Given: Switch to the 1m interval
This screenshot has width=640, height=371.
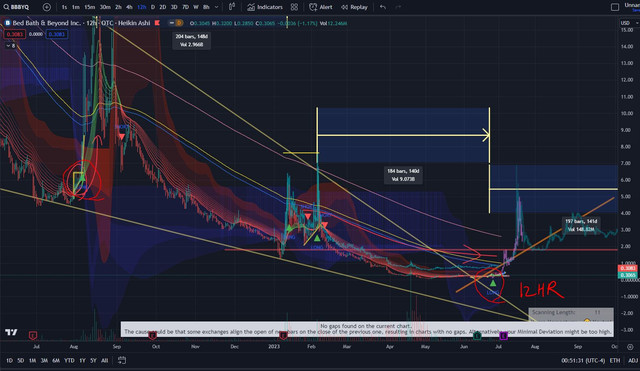Looking at the screenshot, I should 76,7.
